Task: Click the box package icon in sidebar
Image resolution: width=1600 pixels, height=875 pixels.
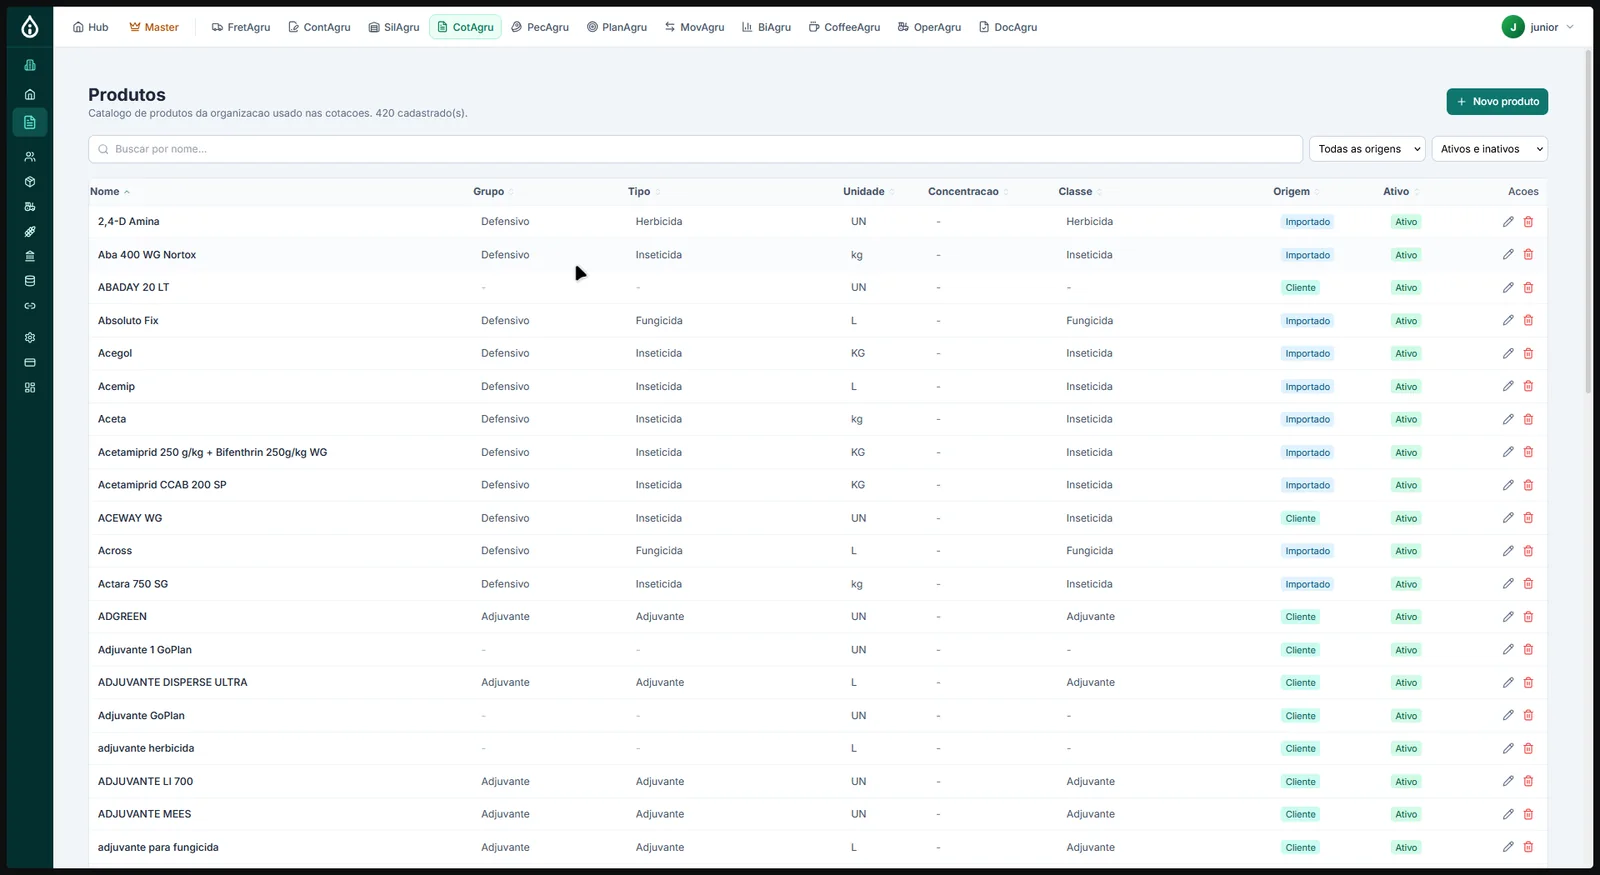Action: tap(30, 182)
